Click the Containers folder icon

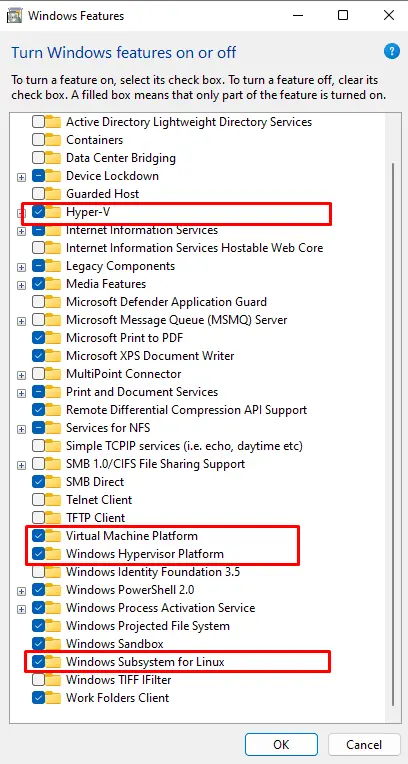tap(53, 140)
